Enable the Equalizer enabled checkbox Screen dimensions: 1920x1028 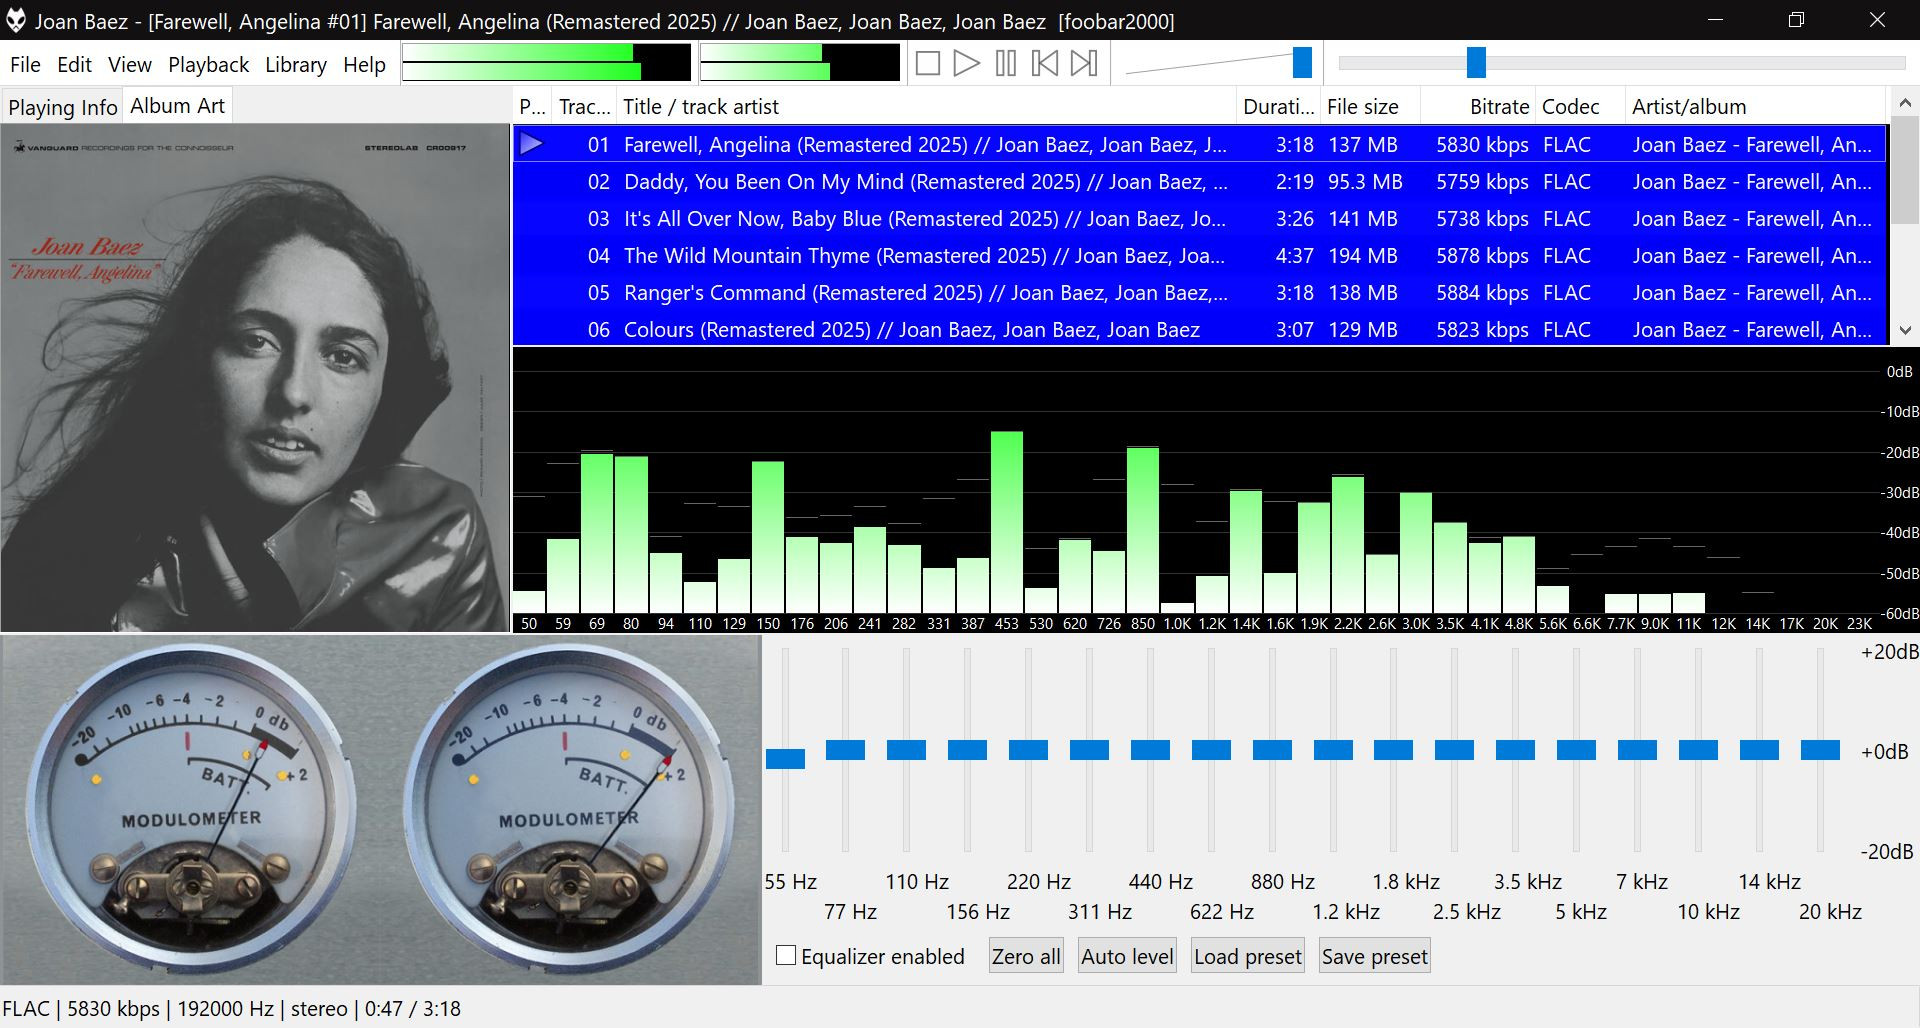(x=786, y=956)
